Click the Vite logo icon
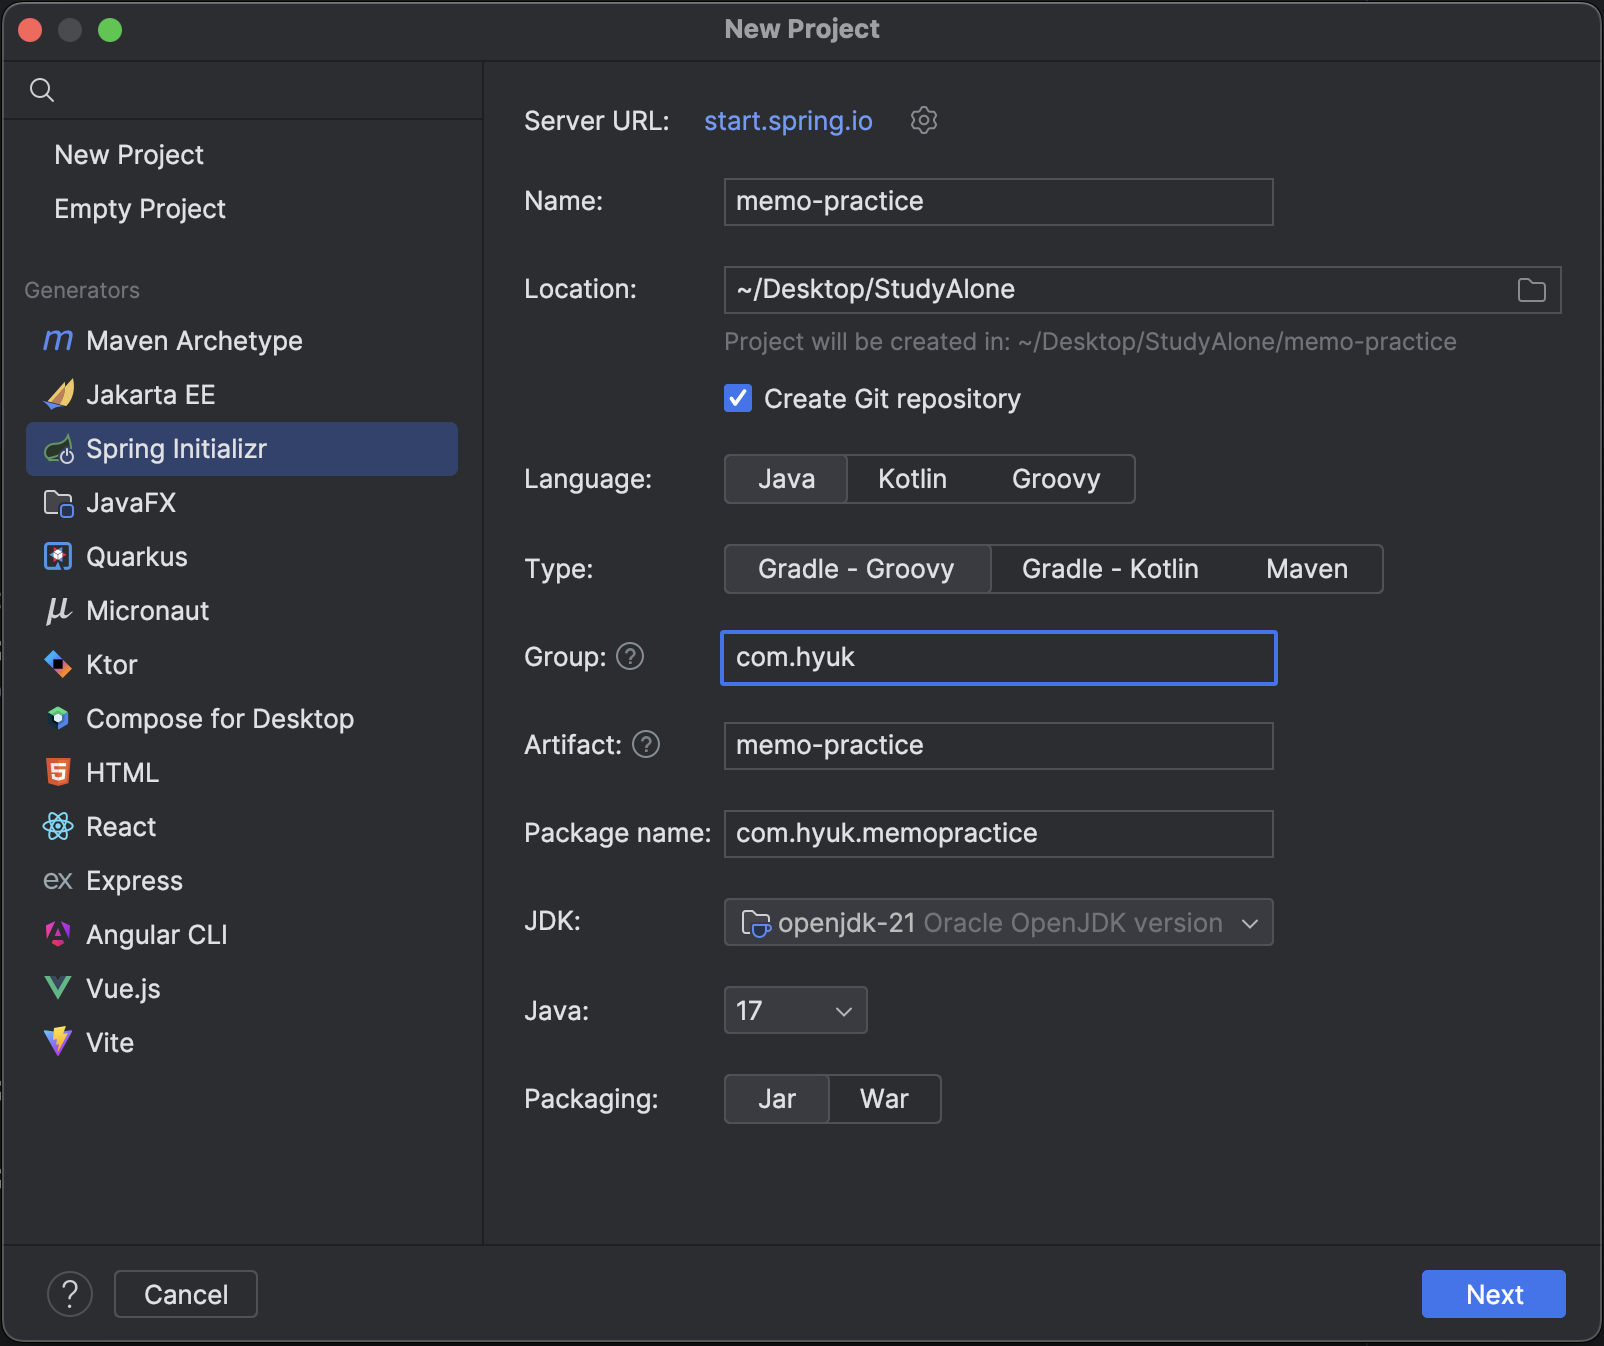Viewport: 1604px width, 1346px height. (58, 1041)
